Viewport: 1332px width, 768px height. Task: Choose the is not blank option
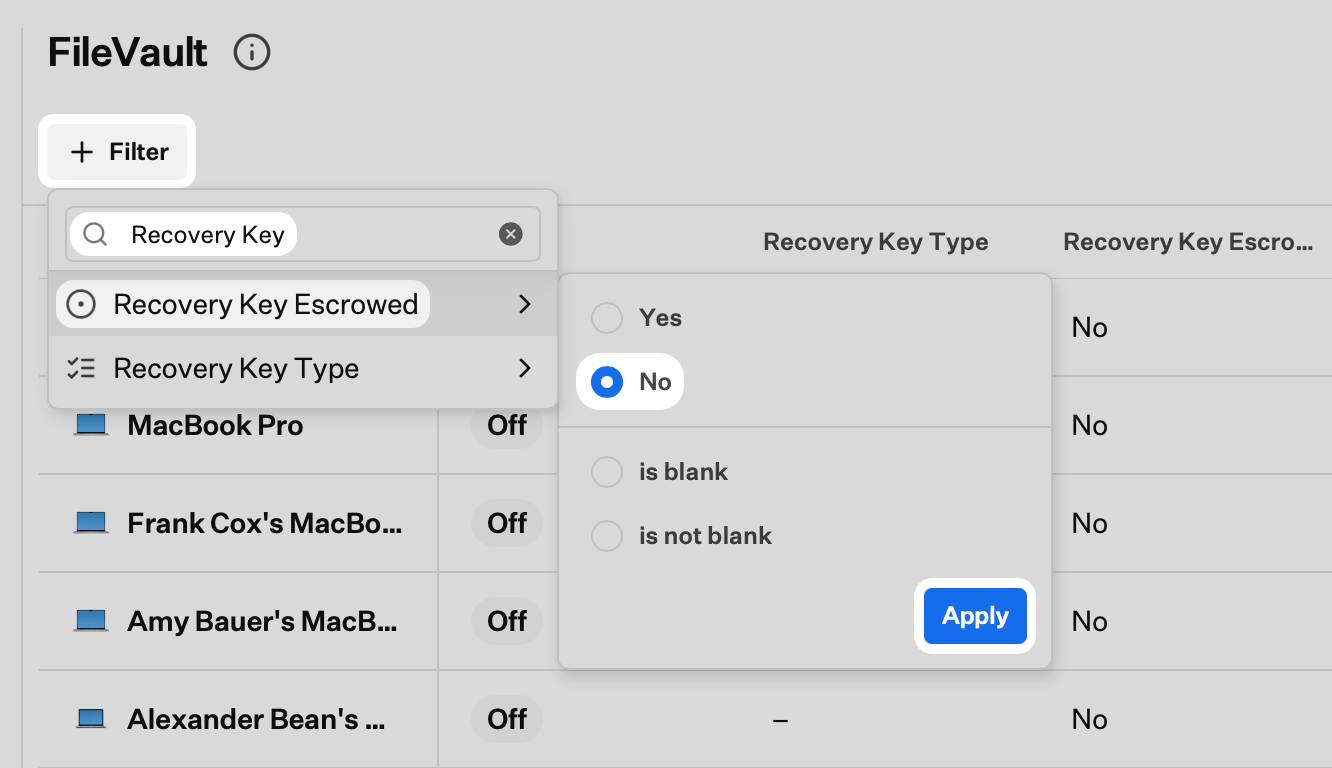607,536
